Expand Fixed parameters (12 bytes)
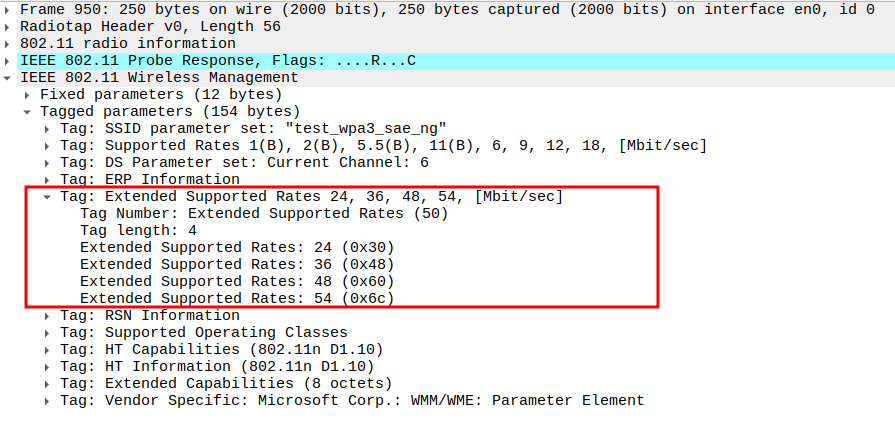 coord(29,95)
